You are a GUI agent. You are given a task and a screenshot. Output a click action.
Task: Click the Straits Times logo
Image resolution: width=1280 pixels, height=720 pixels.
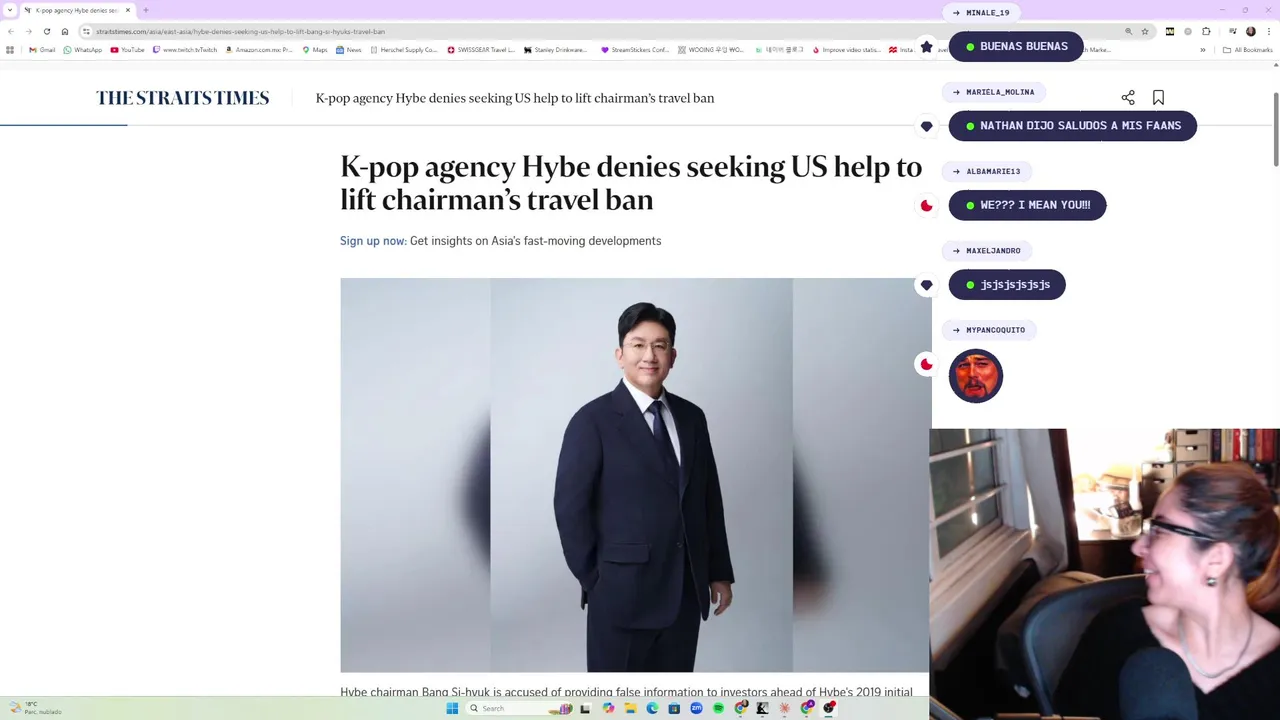click(183, 98)
